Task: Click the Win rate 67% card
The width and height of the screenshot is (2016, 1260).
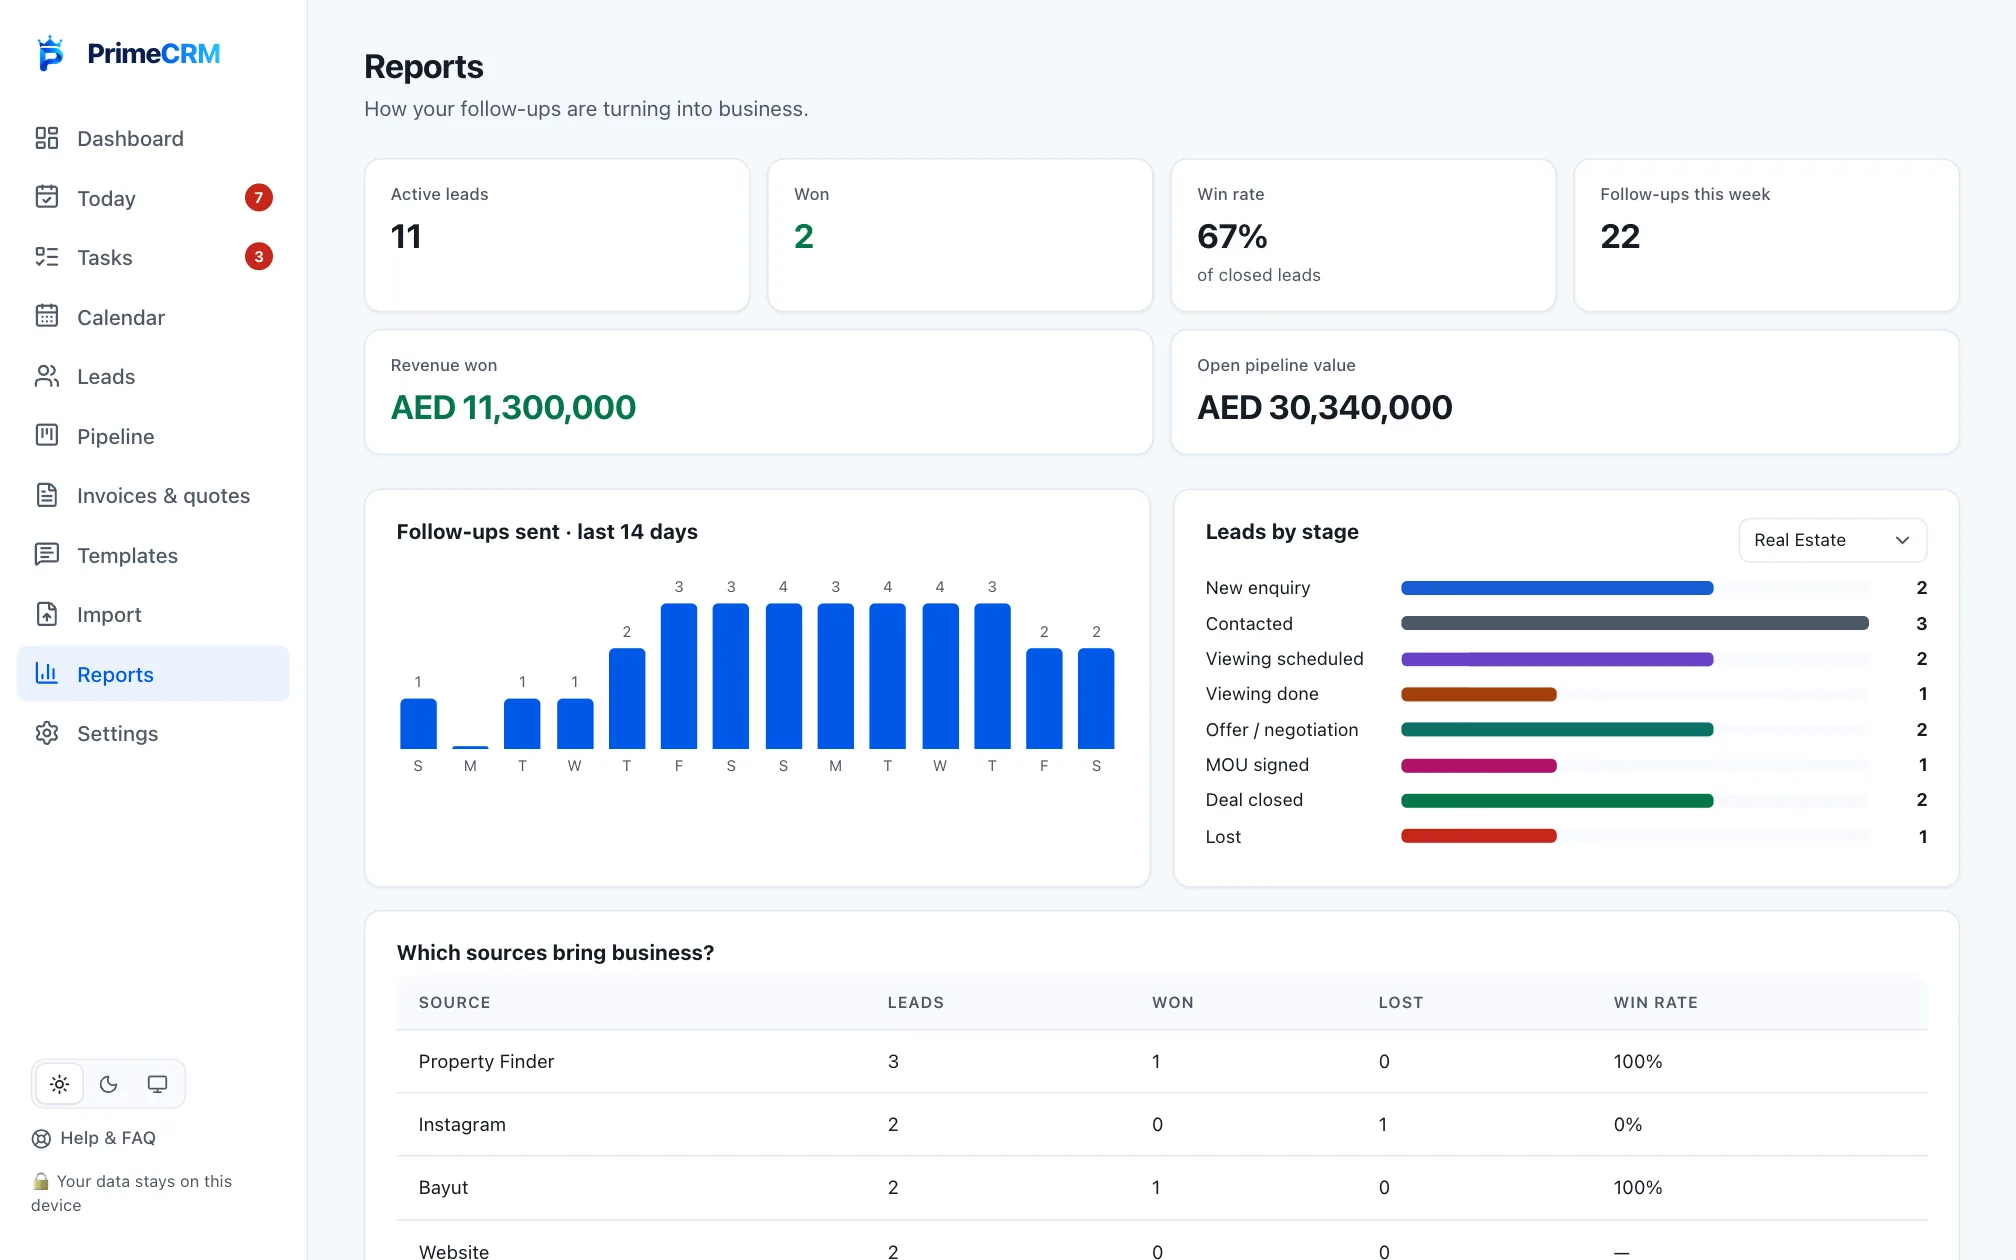Action: coord(1363,235)
